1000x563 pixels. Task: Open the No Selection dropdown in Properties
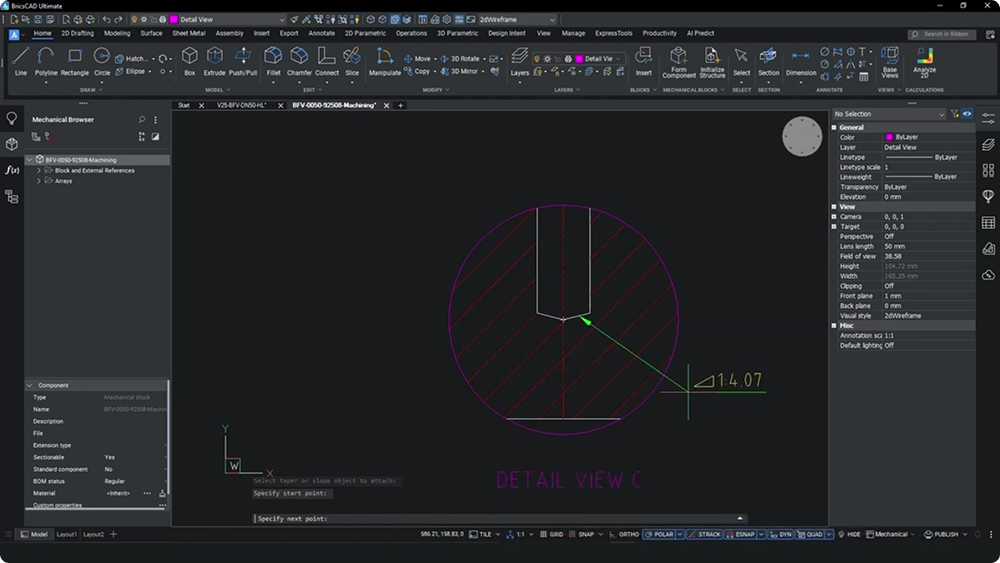(x=889, y=114)
